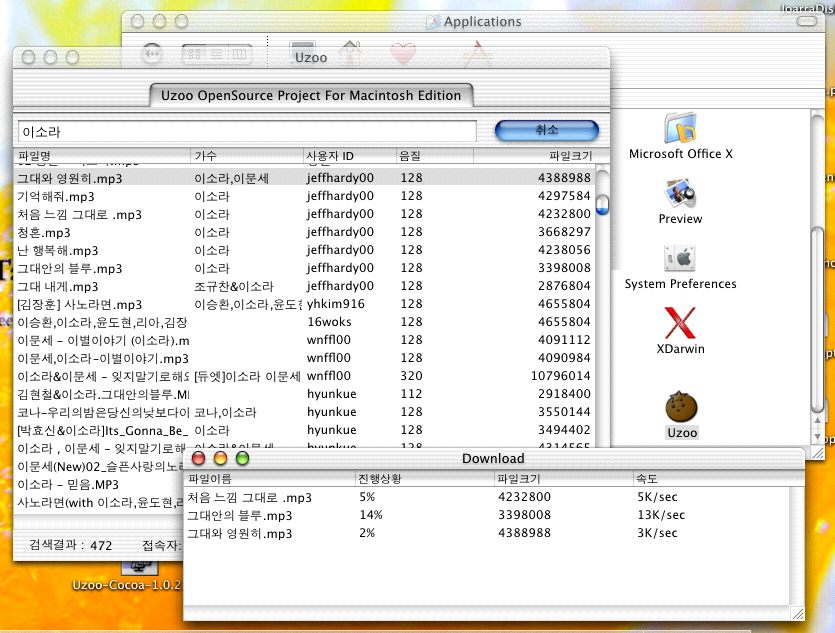This screenshot has width=835, height=633.
Task: Open Microsoft Office X folder icon
Action: pos(680,130)
